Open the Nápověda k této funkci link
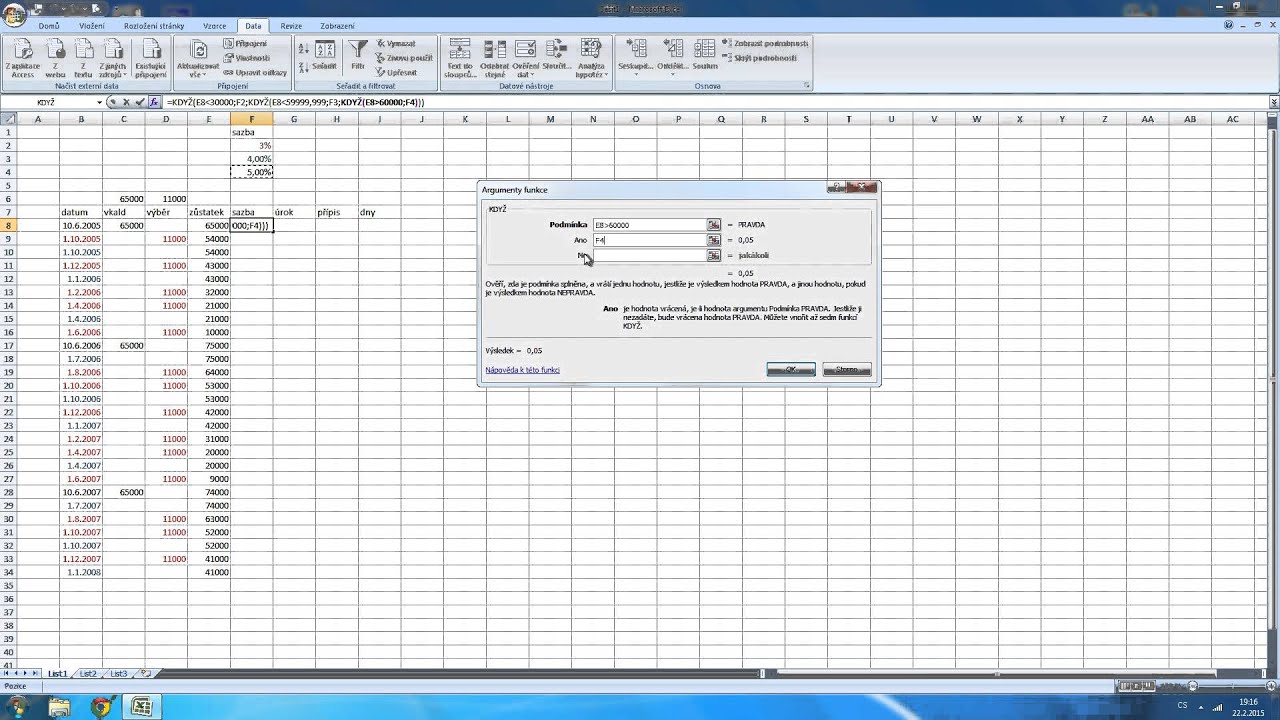Screen dimensions: 1280x720 coord(522,370)
